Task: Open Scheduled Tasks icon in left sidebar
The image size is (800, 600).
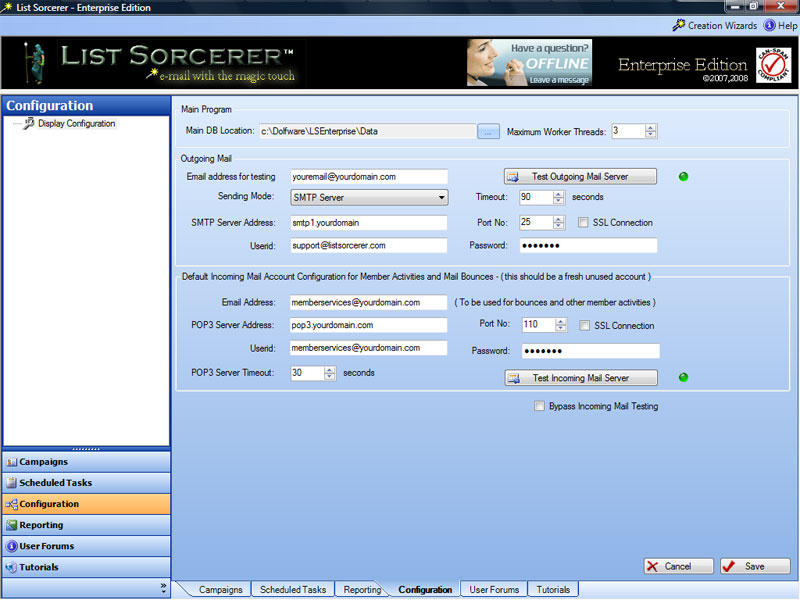Action: pos(11,483)
